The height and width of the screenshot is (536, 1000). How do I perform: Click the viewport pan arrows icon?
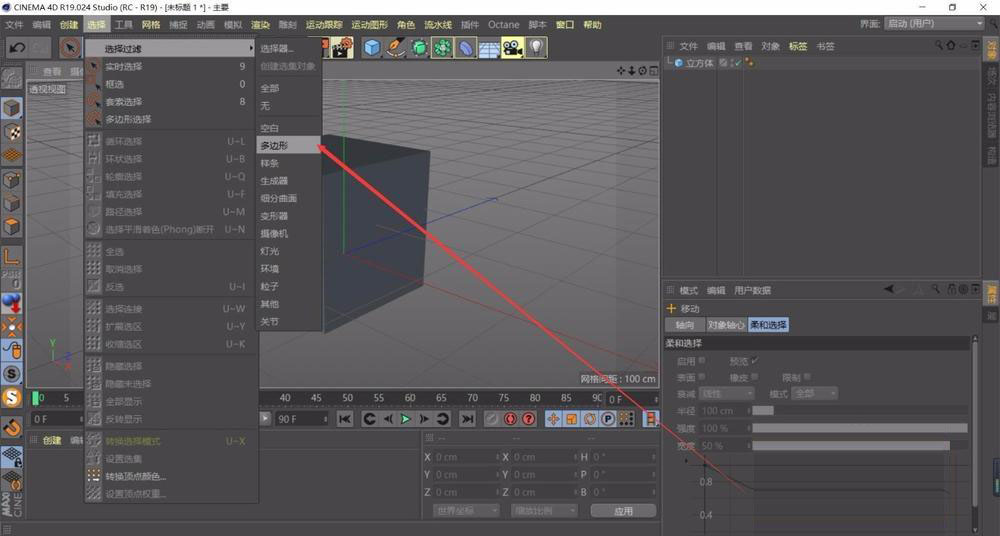621,71
